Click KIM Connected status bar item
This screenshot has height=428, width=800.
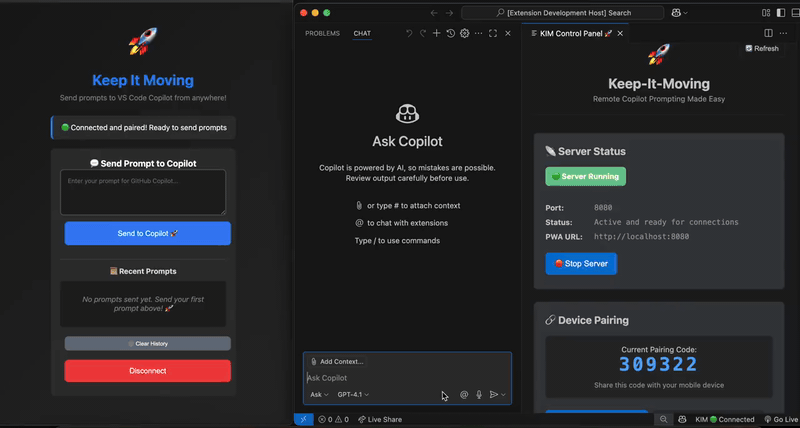coord(724,419)
